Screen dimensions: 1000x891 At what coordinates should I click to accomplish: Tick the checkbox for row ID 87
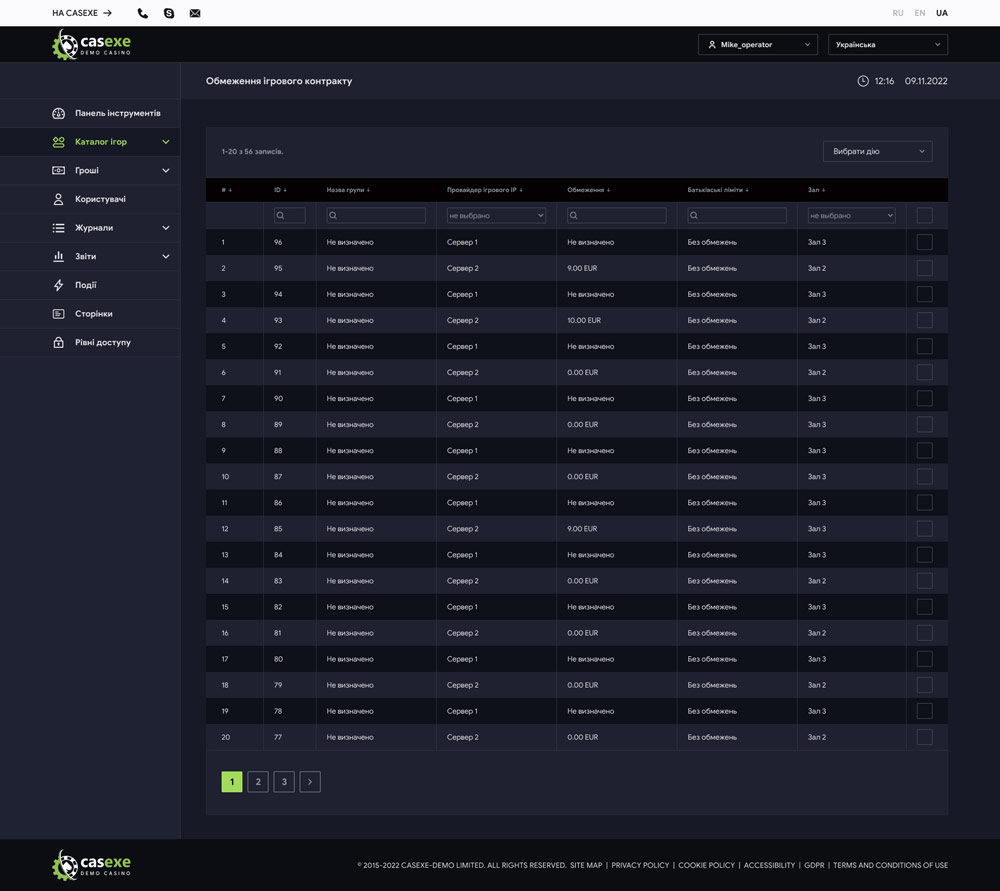pos(925,476)
